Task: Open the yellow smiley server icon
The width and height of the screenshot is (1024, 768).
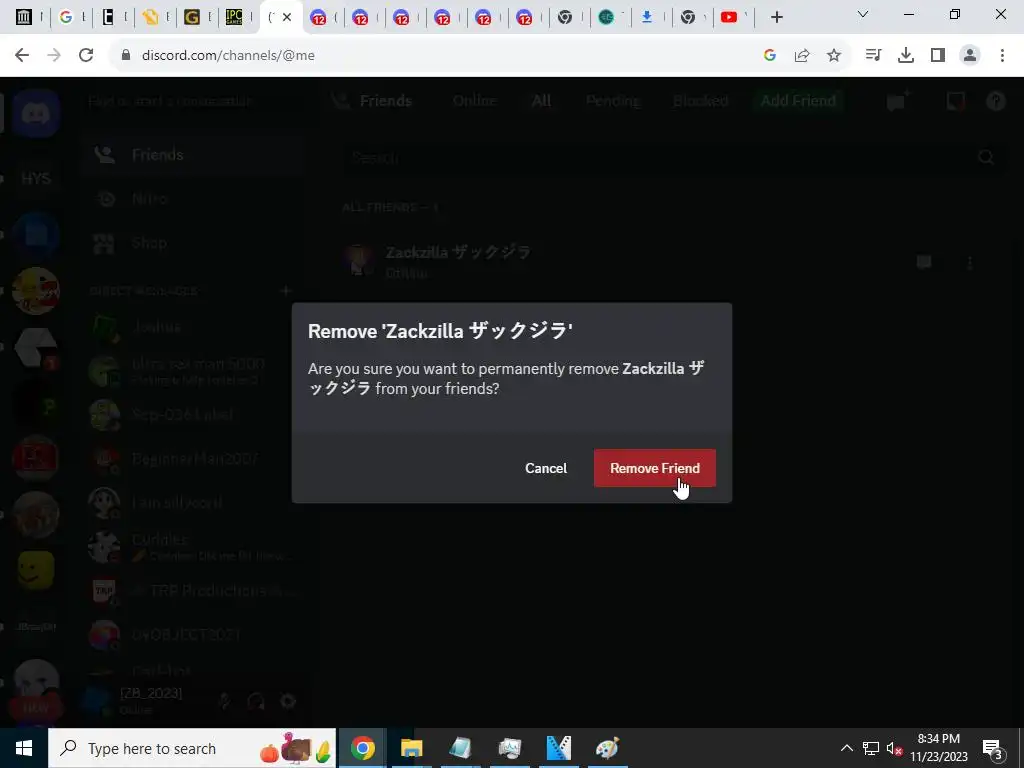Action: (x=36, y=570)
